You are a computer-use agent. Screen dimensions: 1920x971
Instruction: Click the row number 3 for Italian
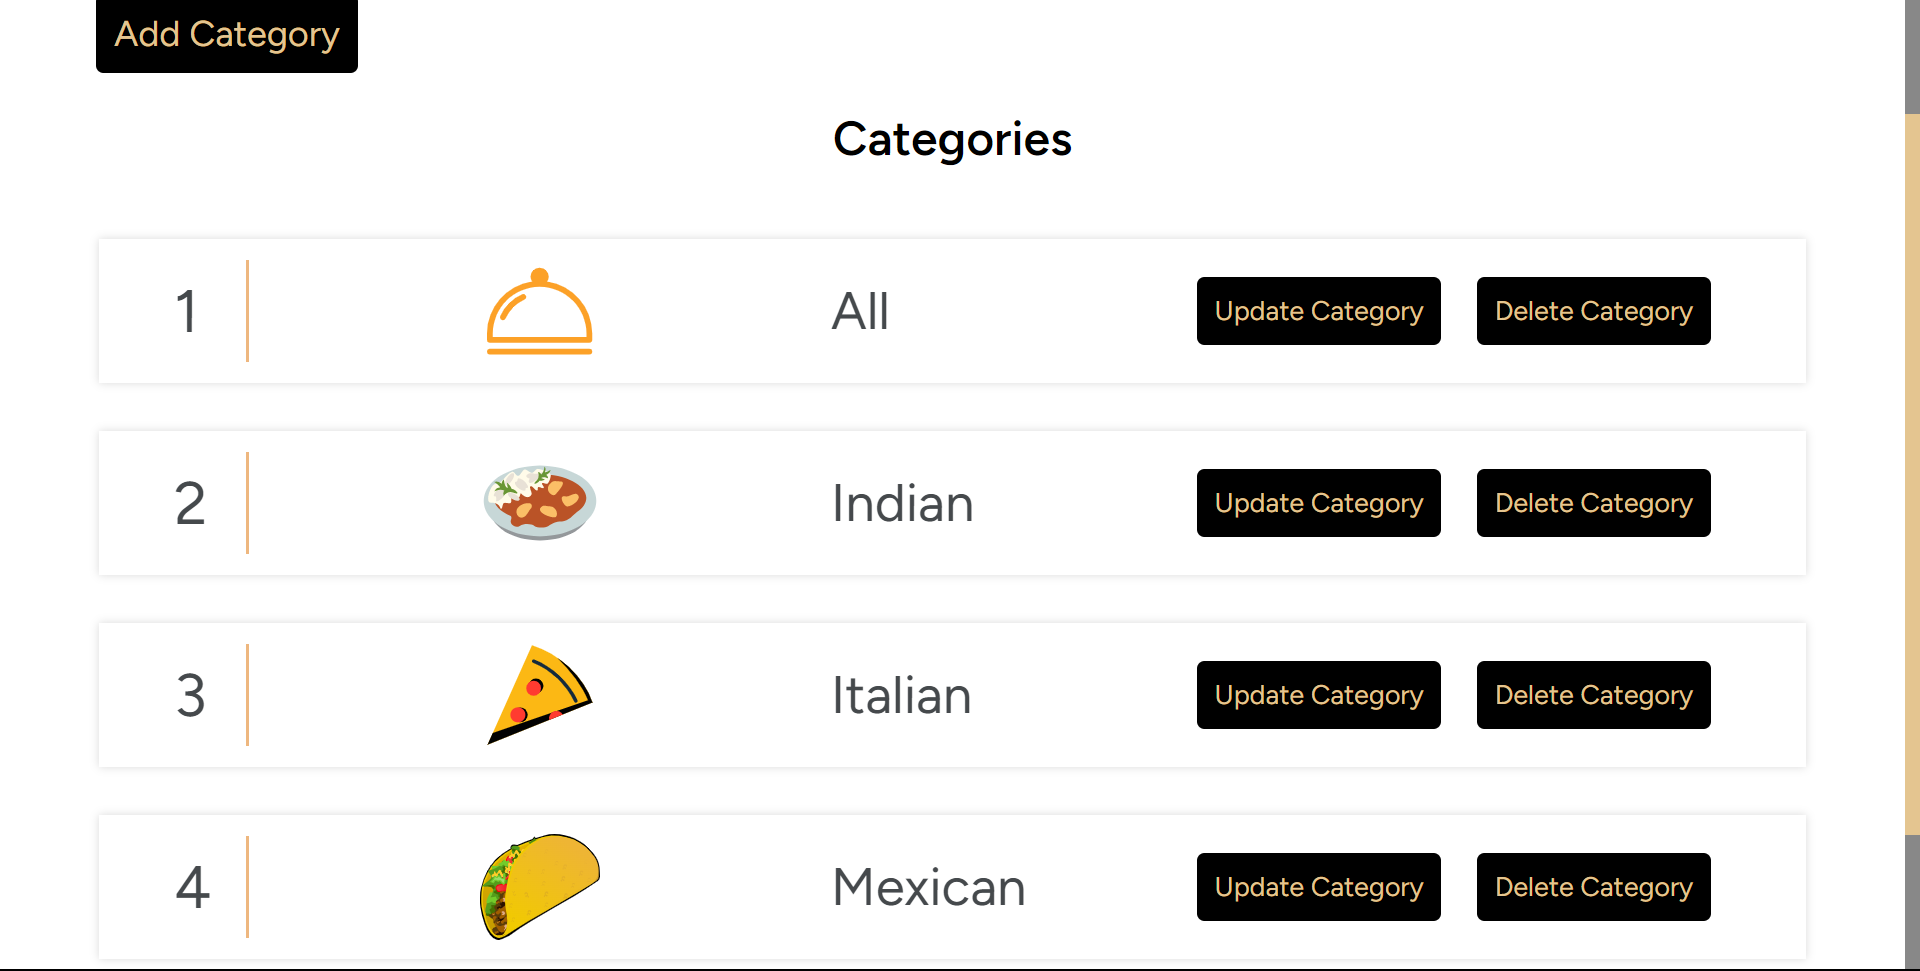pos(191,695)
